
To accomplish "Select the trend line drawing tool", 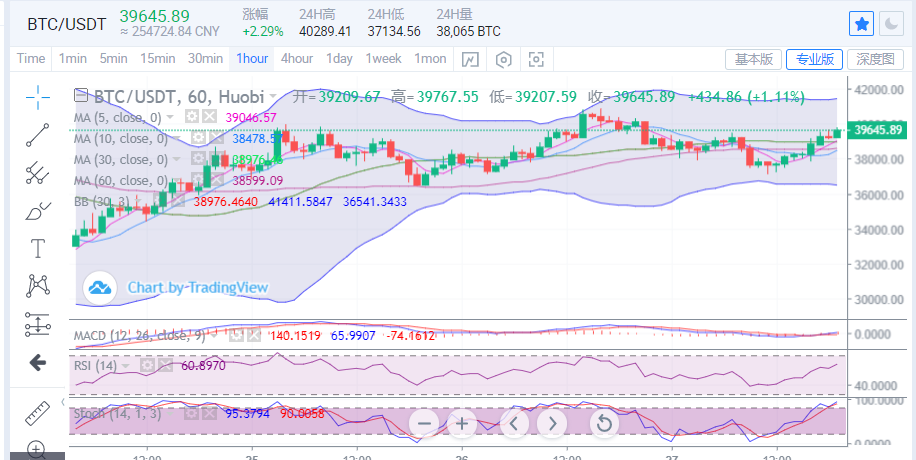I will [x=38, y=134].
